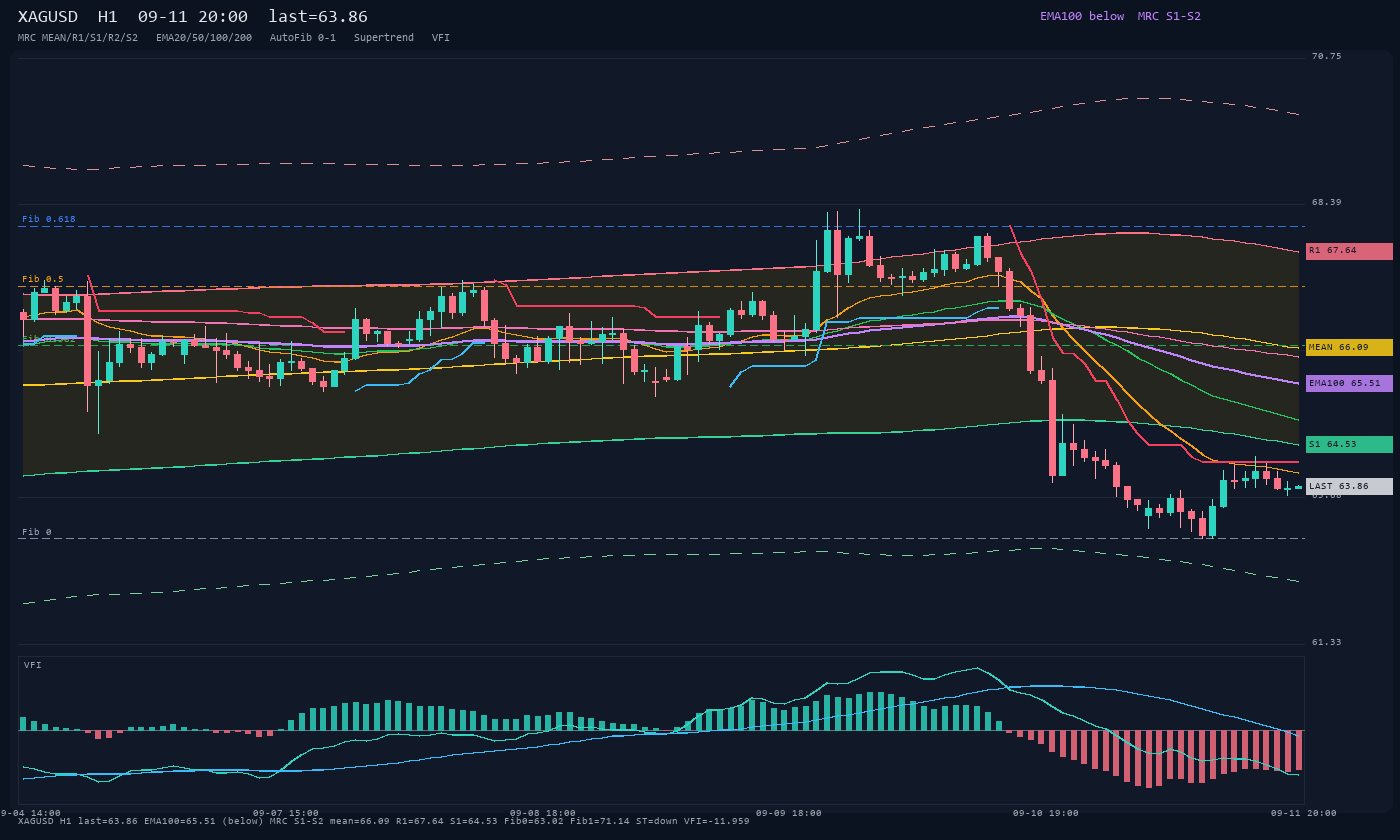Click the Fib 0.5 level label
This screenshot has height=840, width=1400.
pos(43,279)
